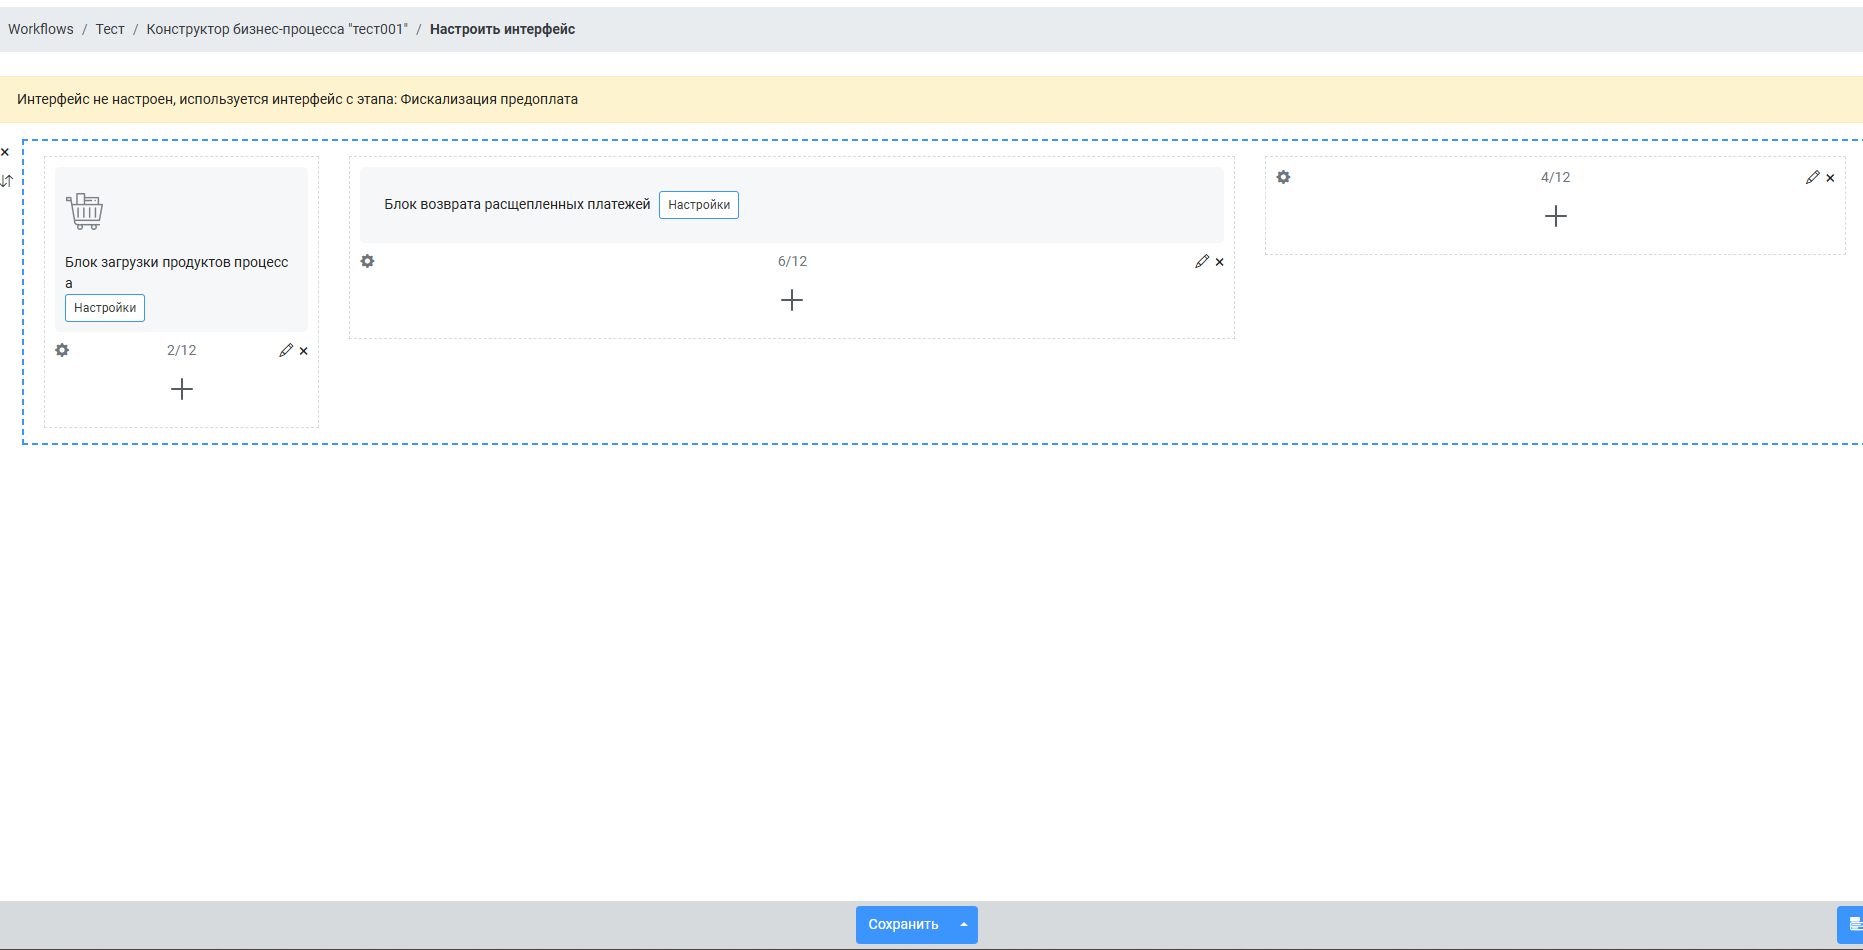The width and height of the screenshot is (1863, 950).
Task: Click the pencil edit icon in the 2/12 column
Action: [x=286, y=350]
